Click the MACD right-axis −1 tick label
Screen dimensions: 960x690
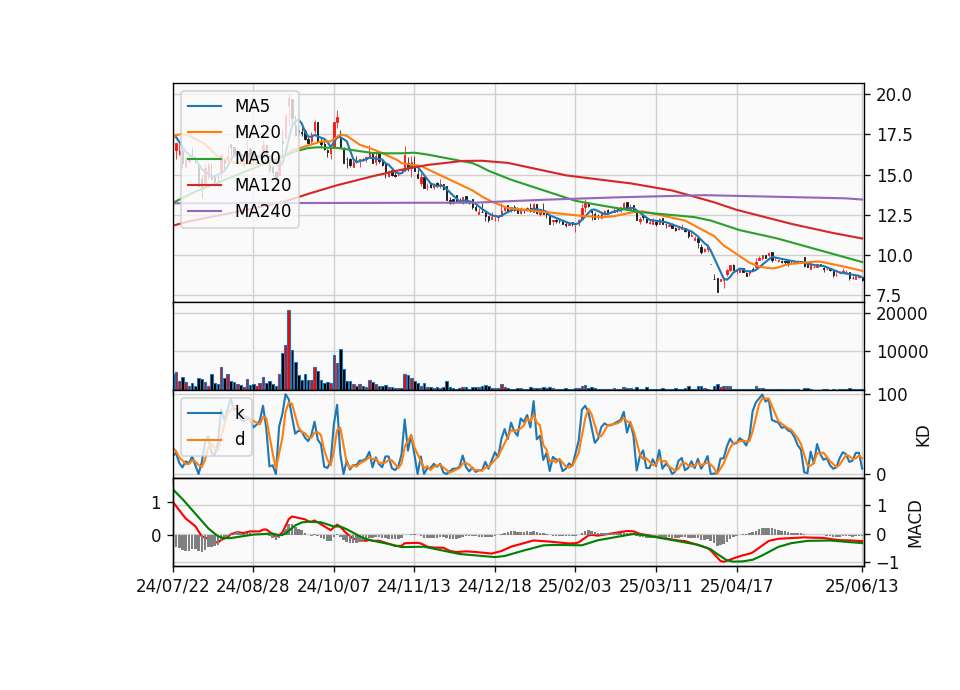(888, 563)
